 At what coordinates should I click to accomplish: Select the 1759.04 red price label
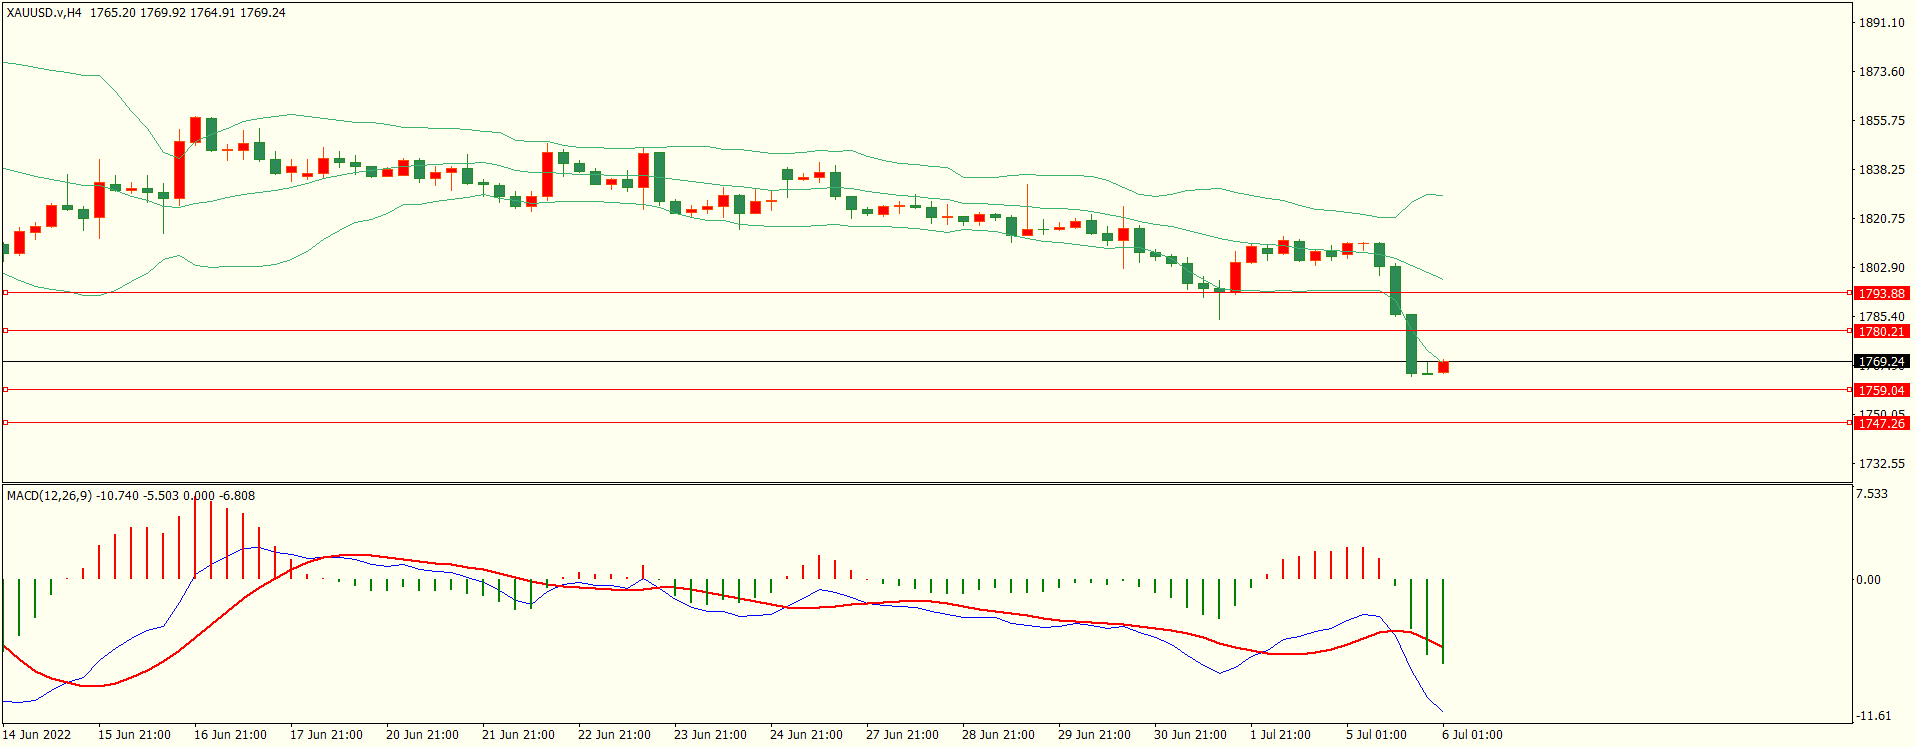point(1882,390)
